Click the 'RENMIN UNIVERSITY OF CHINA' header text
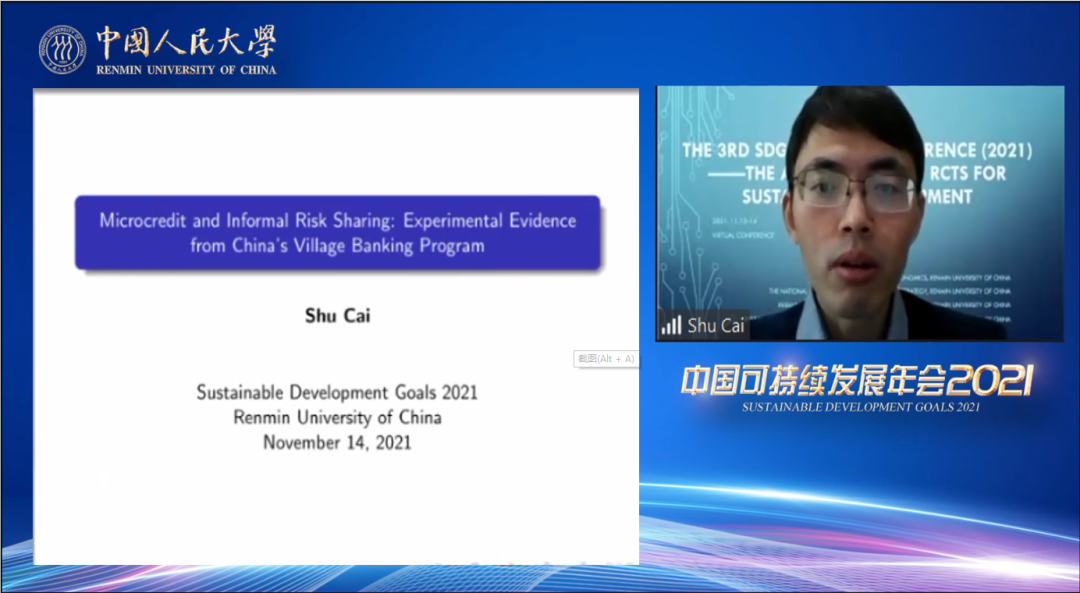The width and height of the screenshot is (1080, 593). 186,70
